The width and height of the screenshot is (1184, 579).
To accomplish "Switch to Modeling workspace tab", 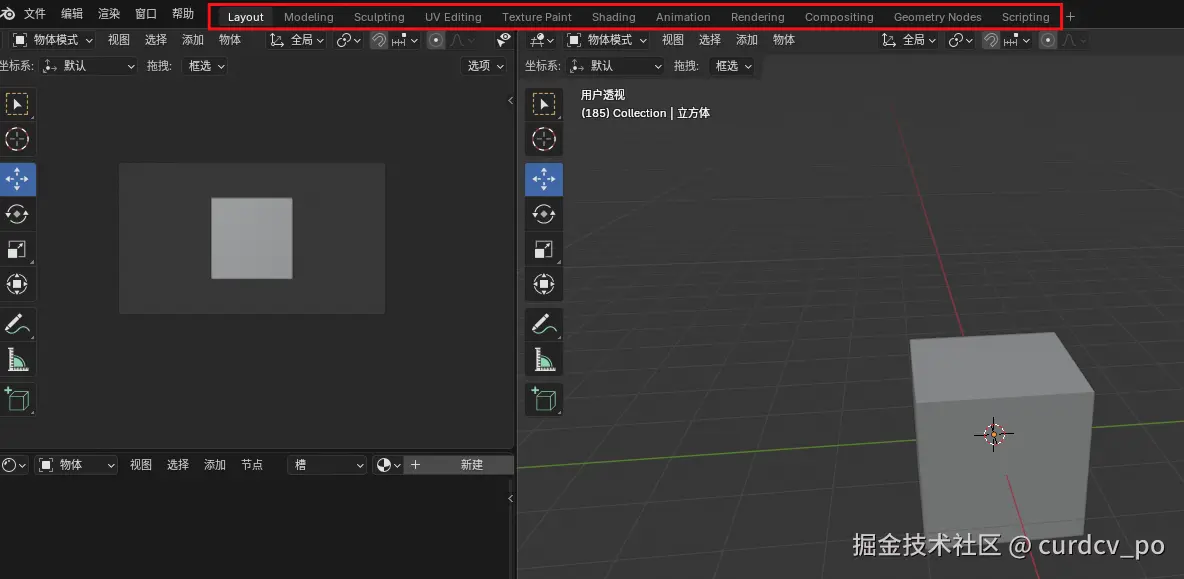I will (x=309, y=17).
